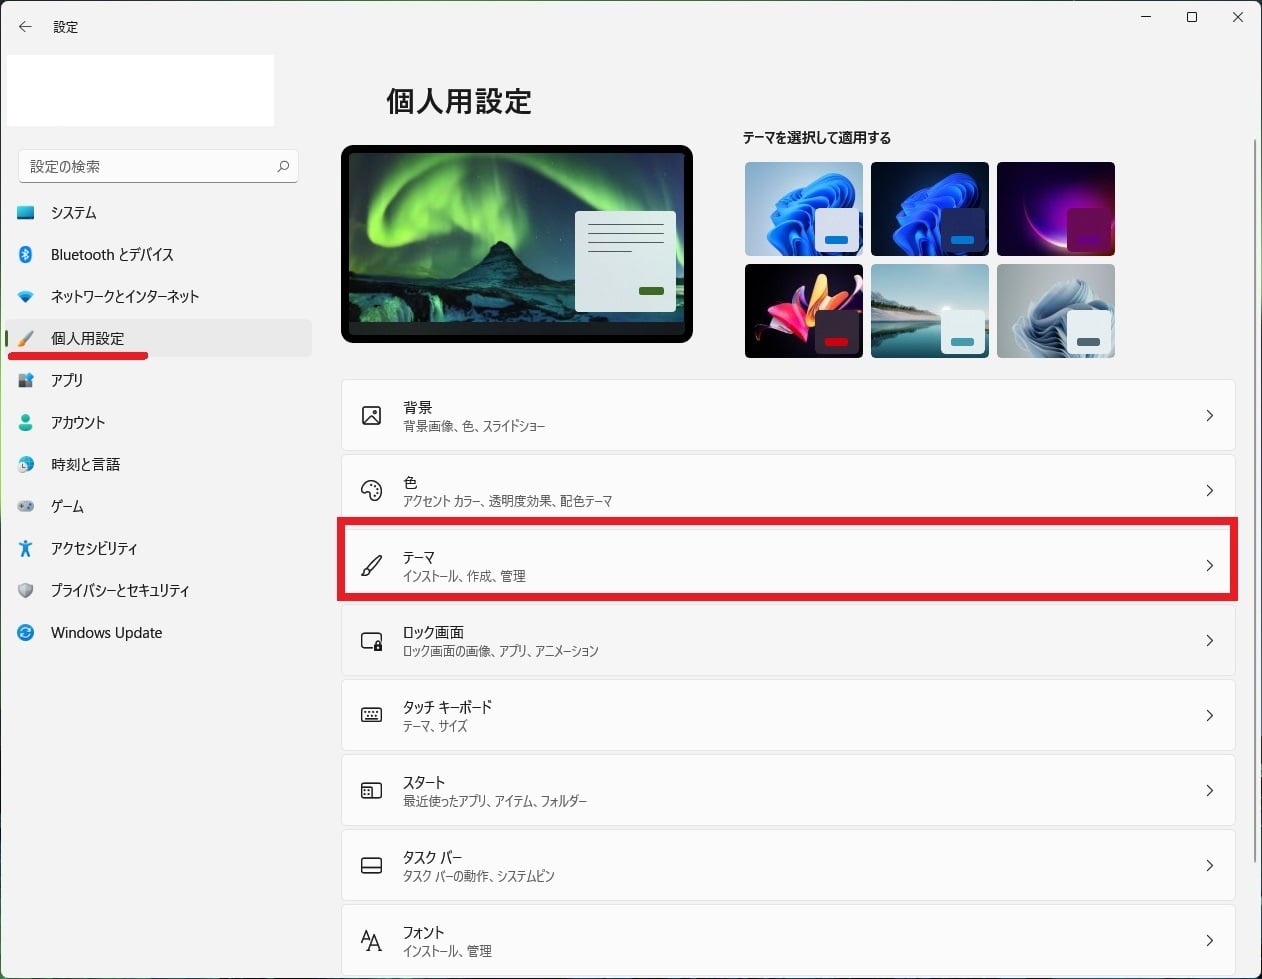1262x979 pixels.
Task: Click the アクセシビリティ figure icon
Action: (26, 549)
